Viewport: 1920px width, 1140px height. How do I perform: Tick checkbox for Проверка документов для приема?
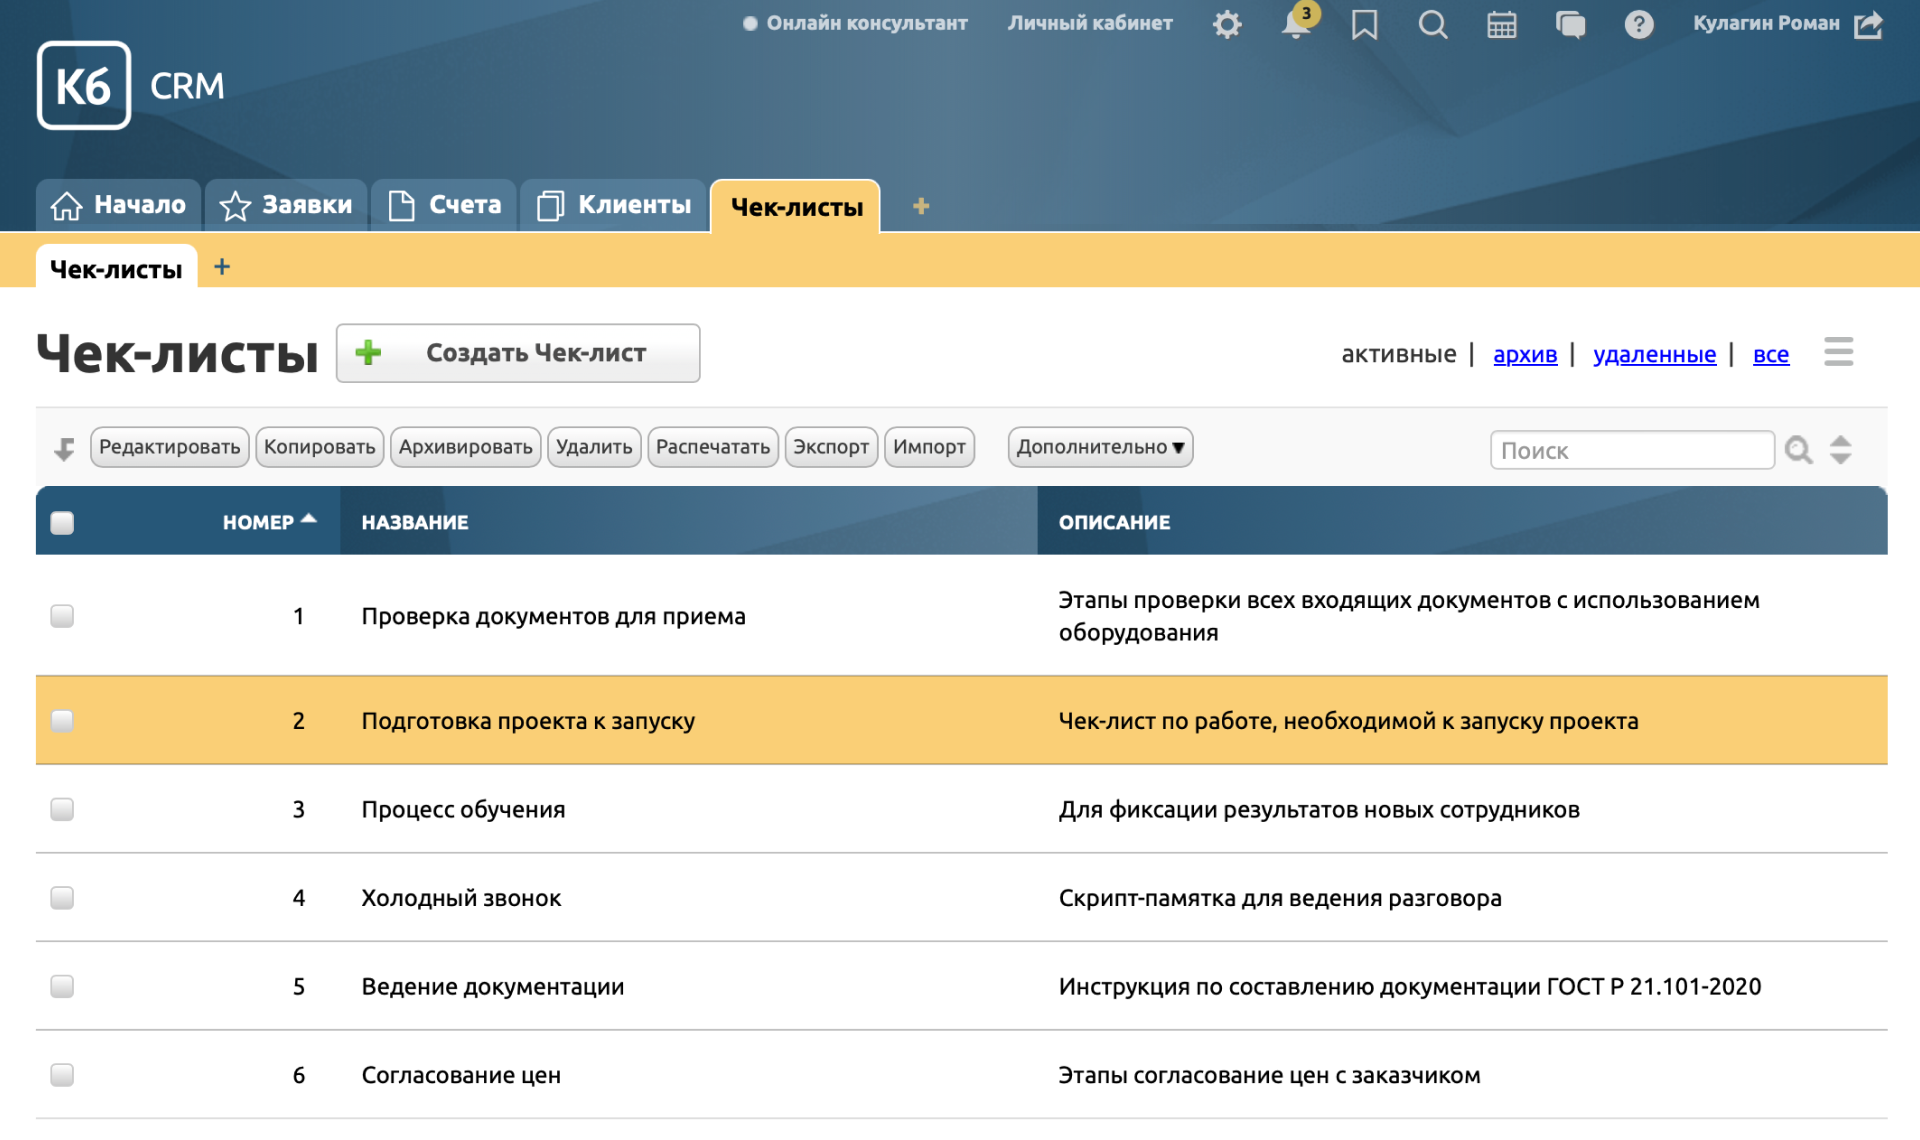pos(62,616)
